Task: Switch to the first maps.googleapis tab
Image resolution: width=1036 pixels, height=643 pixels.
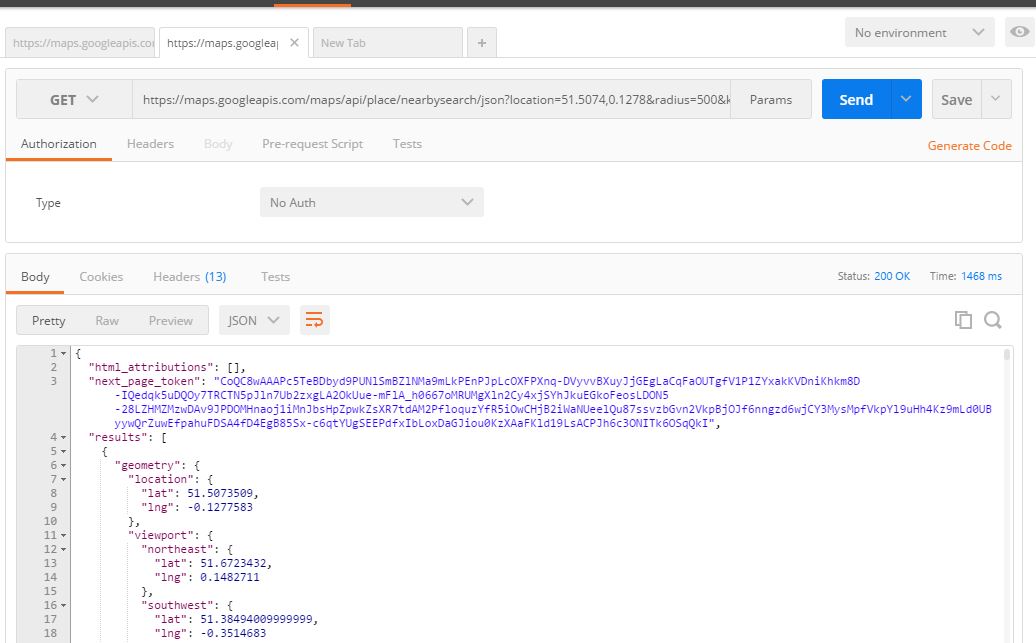Action: 80,43
